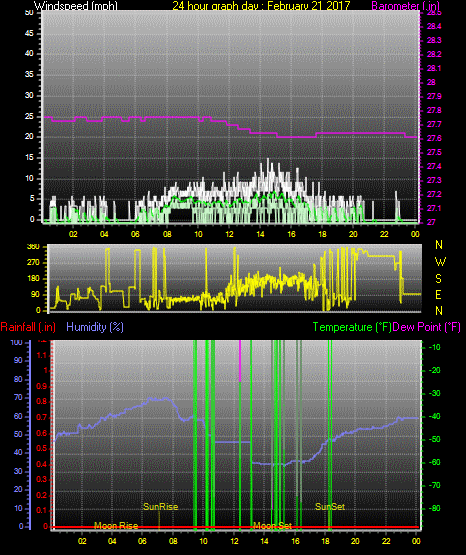Click the SunSet marker label

330,507
